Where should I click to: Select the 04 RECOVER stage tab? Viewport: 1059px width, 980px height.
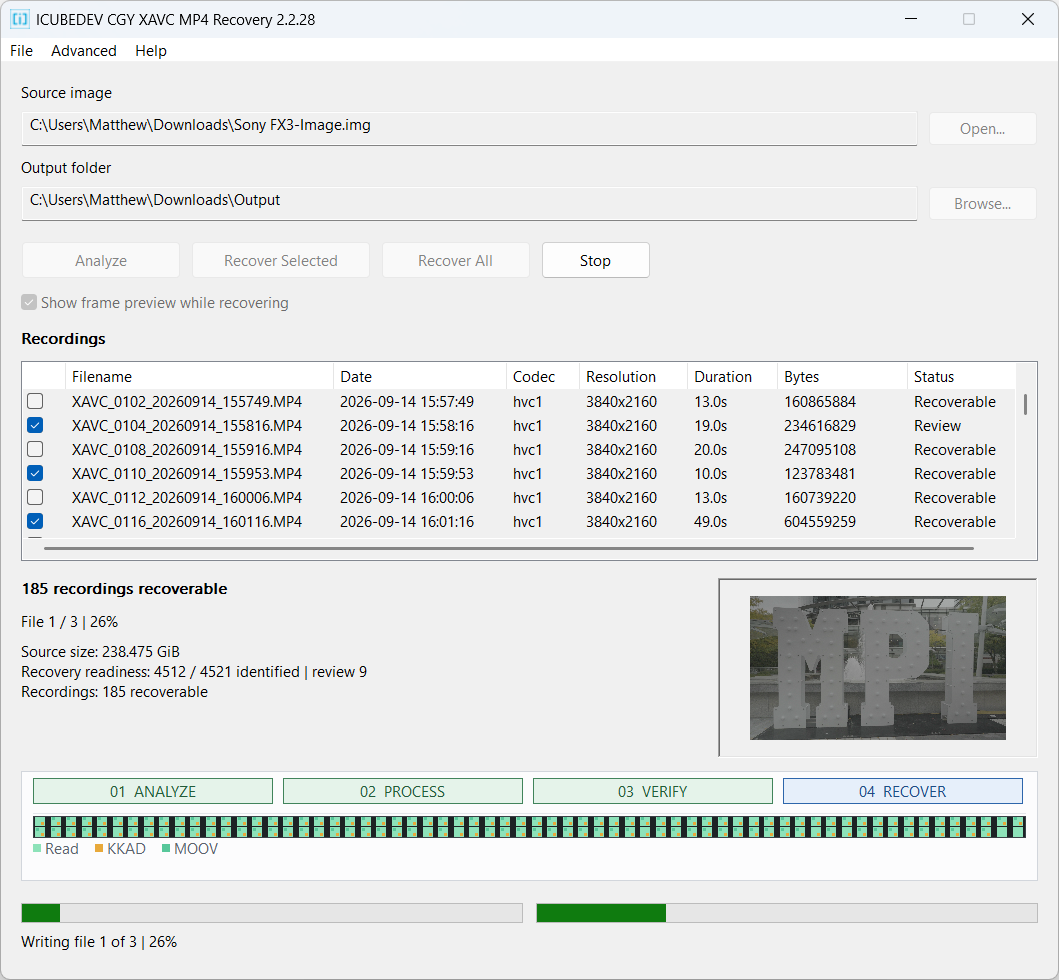point(902,791)
